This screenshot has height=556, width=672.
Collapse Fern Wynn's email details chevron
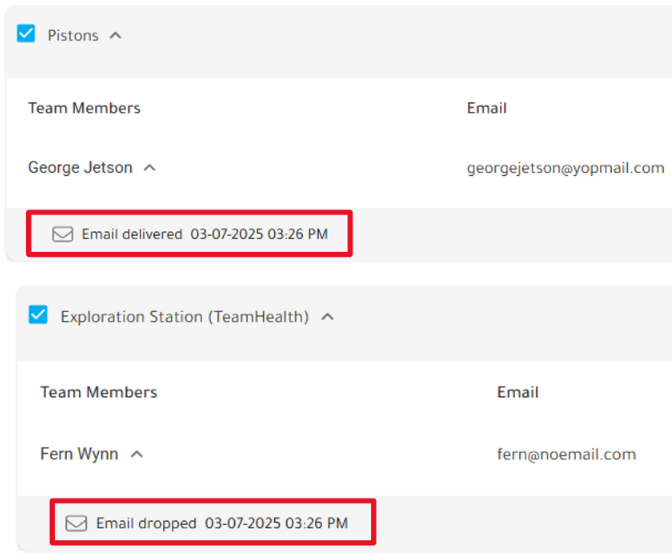136,454
